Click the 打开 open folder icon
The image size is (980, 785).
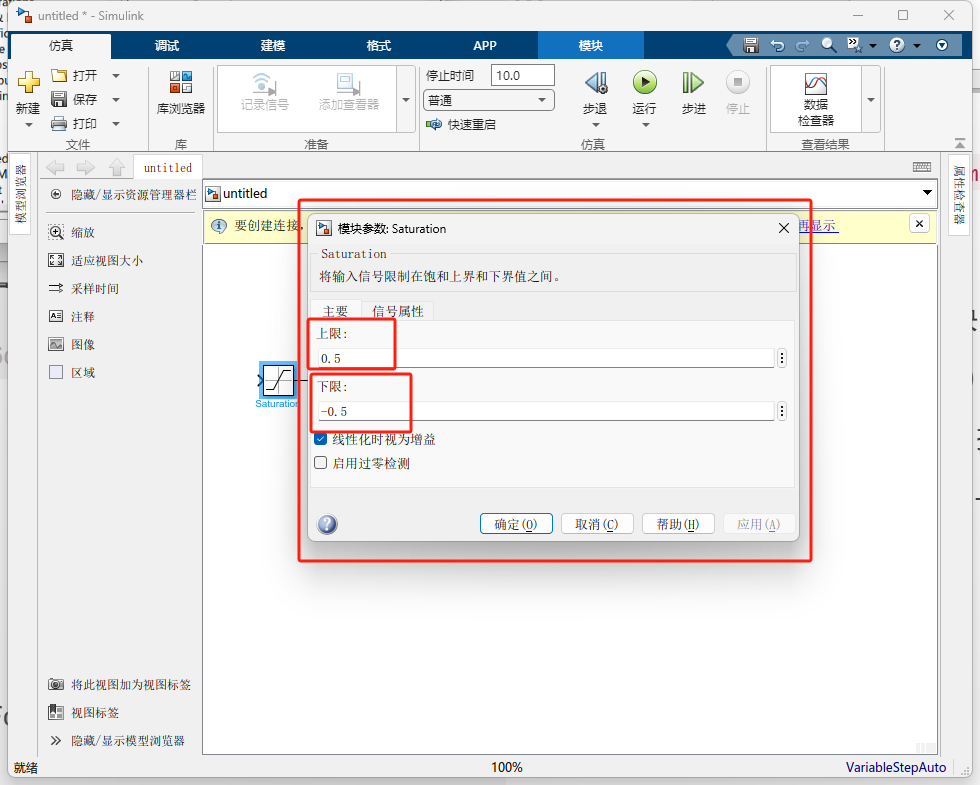click(59, 76)
